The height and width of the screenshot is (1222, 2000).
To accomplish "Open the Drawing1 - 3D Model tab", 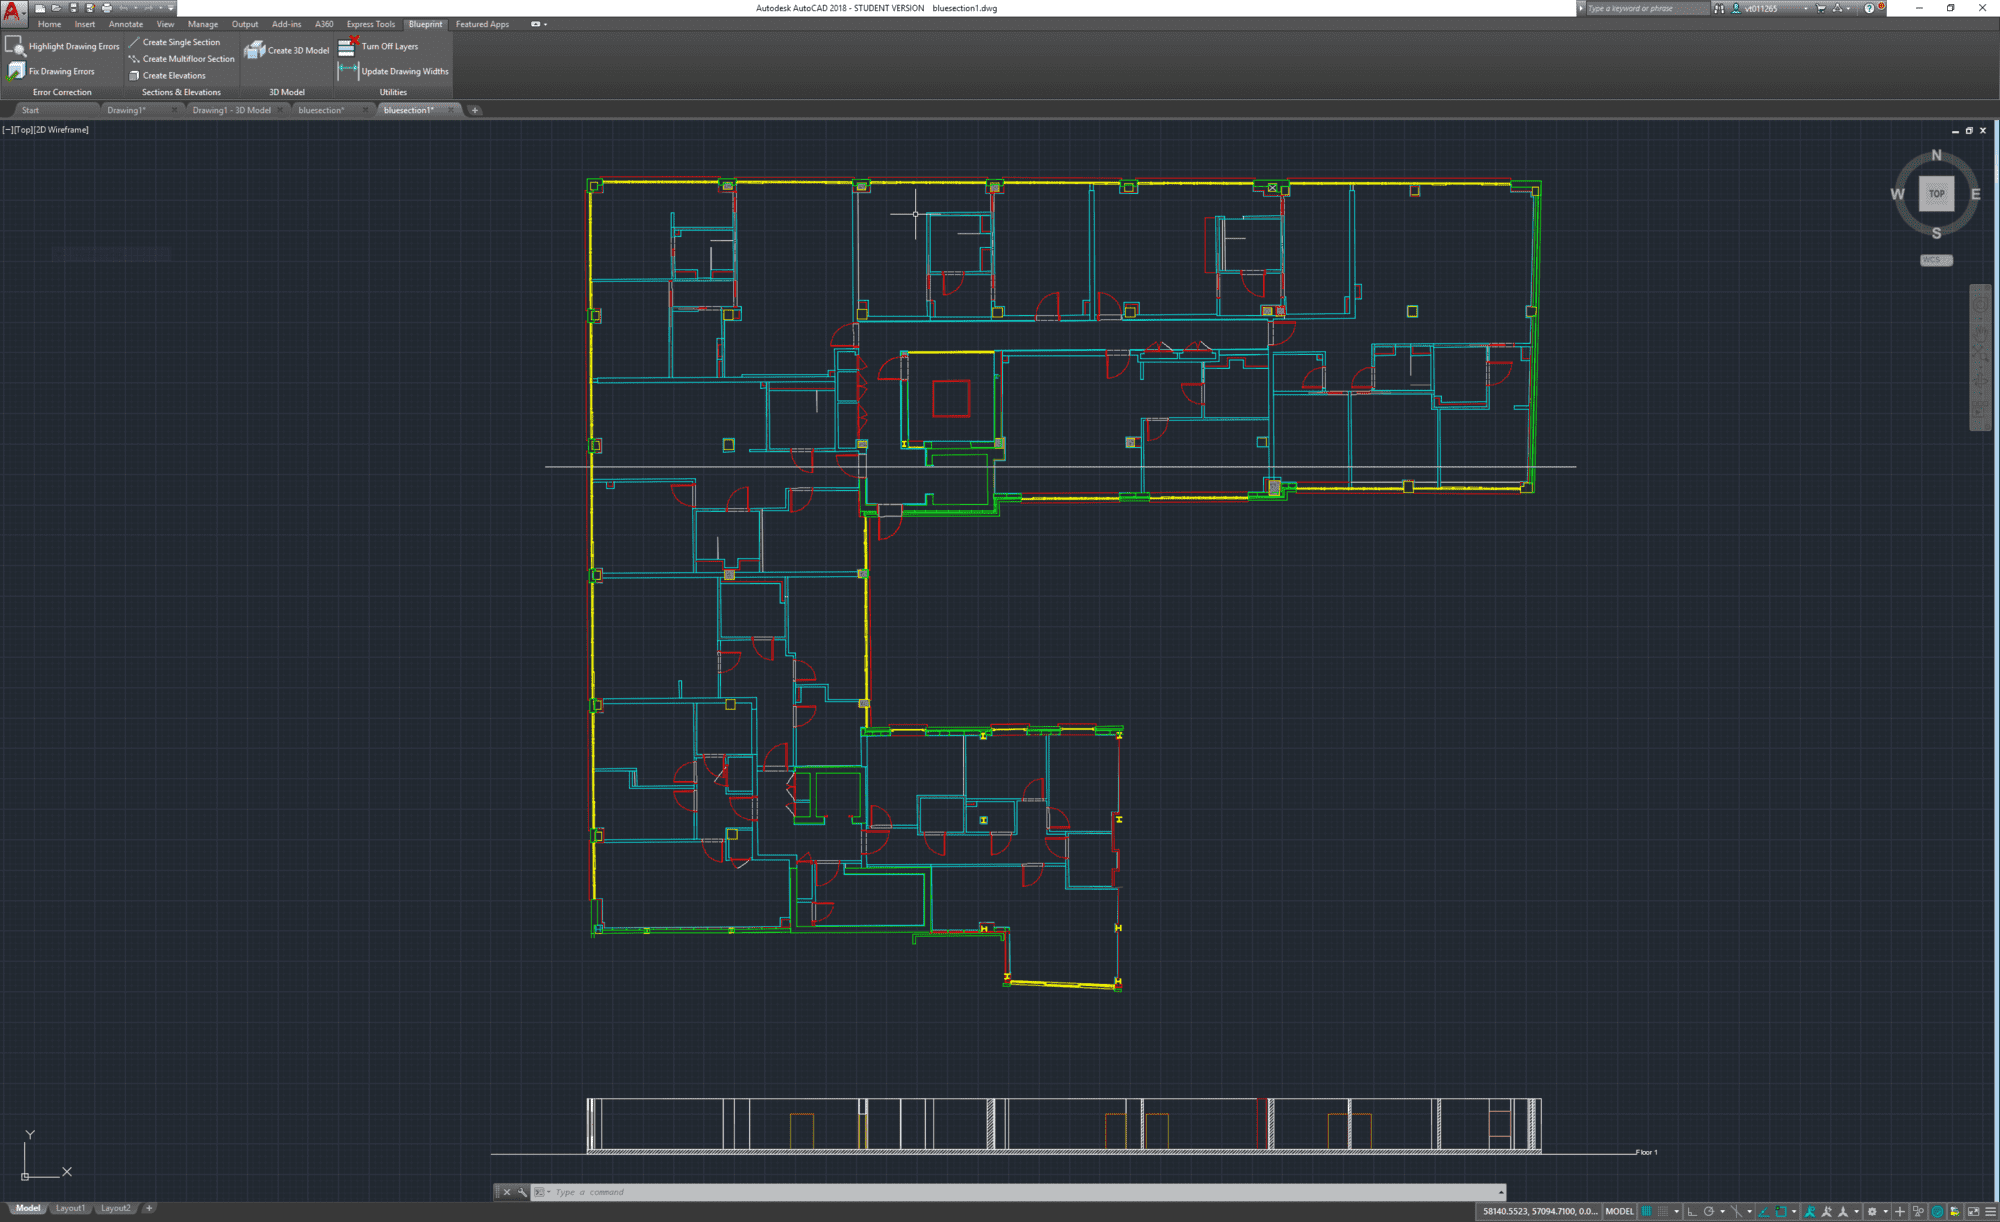I will pos(231,110).
